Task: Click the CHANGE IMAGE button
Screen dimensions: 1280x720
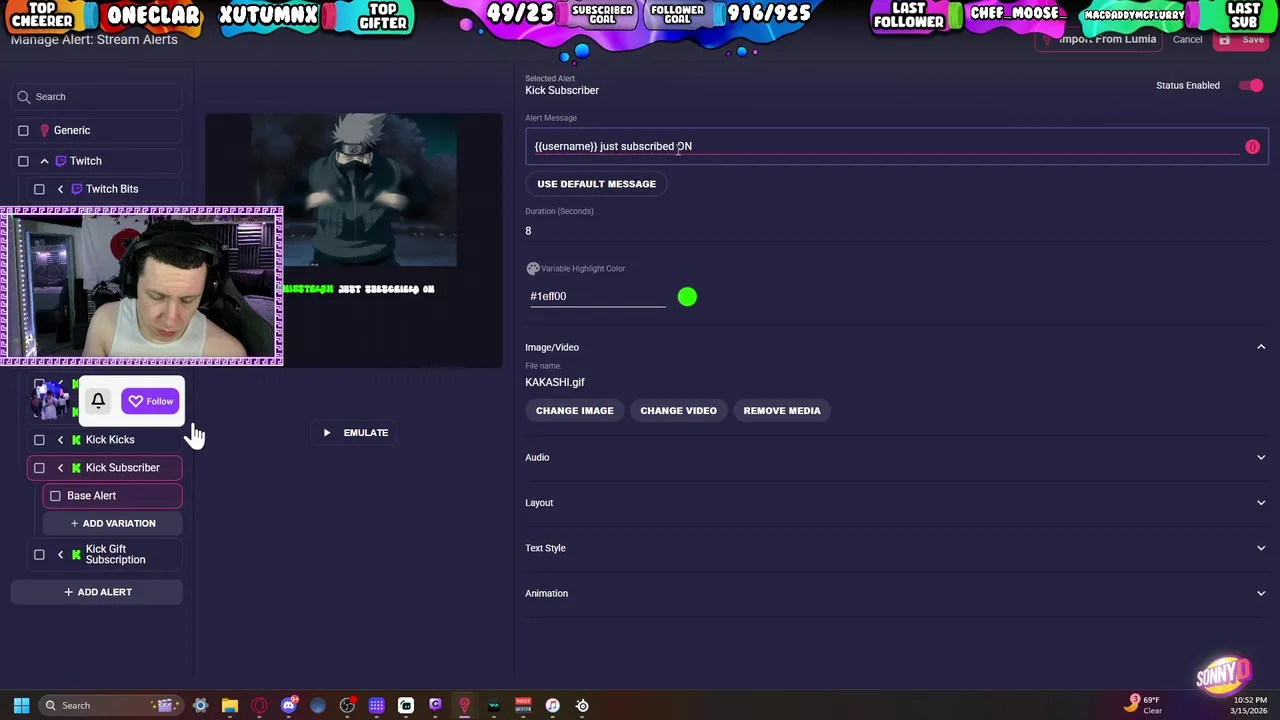Action: [575, 411]
